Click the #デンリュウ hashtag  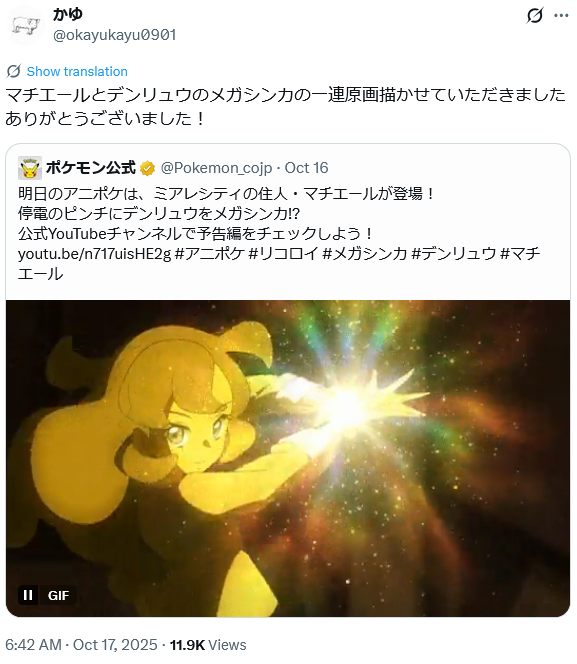tap(453, 254)
